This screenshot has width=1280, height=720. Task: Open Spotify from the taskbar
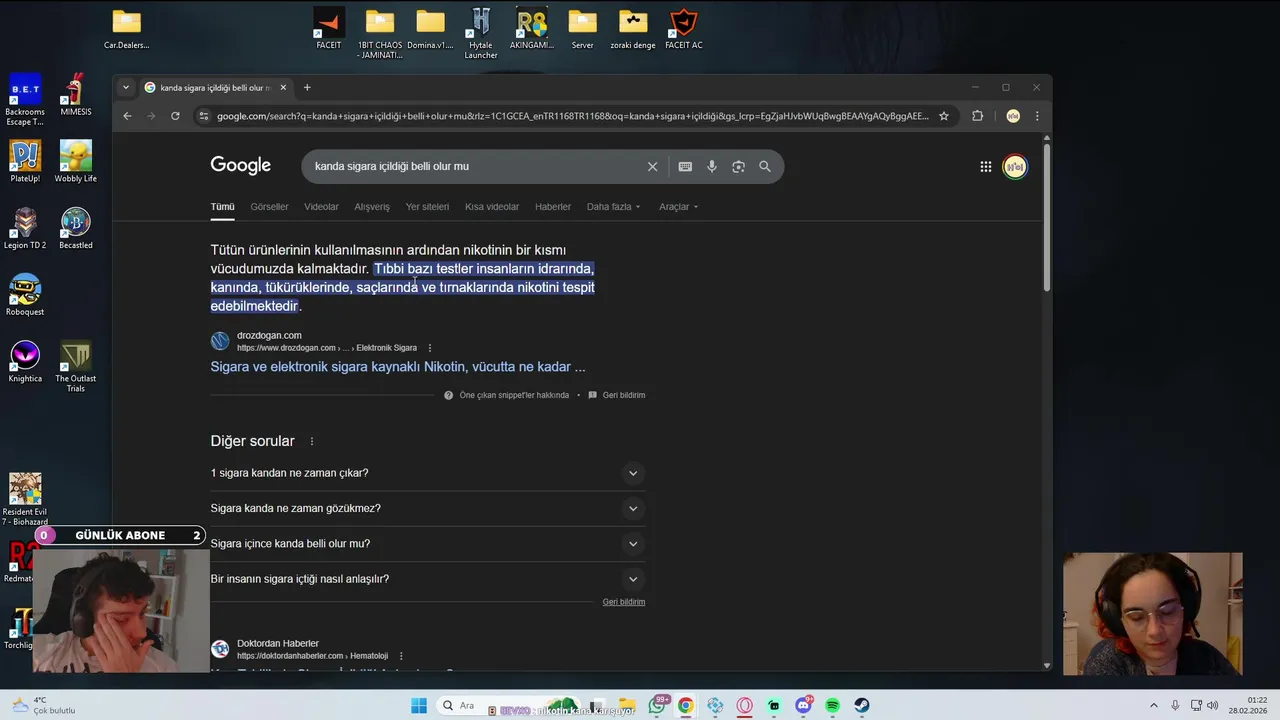[832, 706]
